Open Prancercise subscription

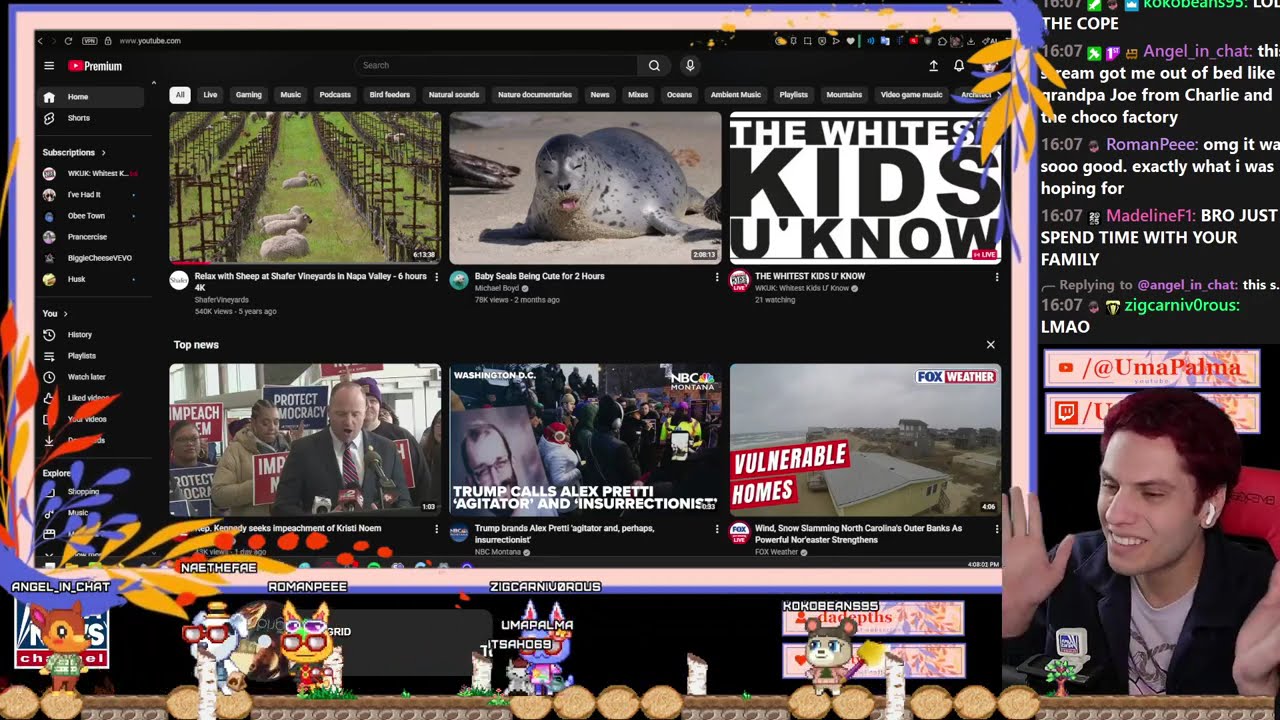92,237
